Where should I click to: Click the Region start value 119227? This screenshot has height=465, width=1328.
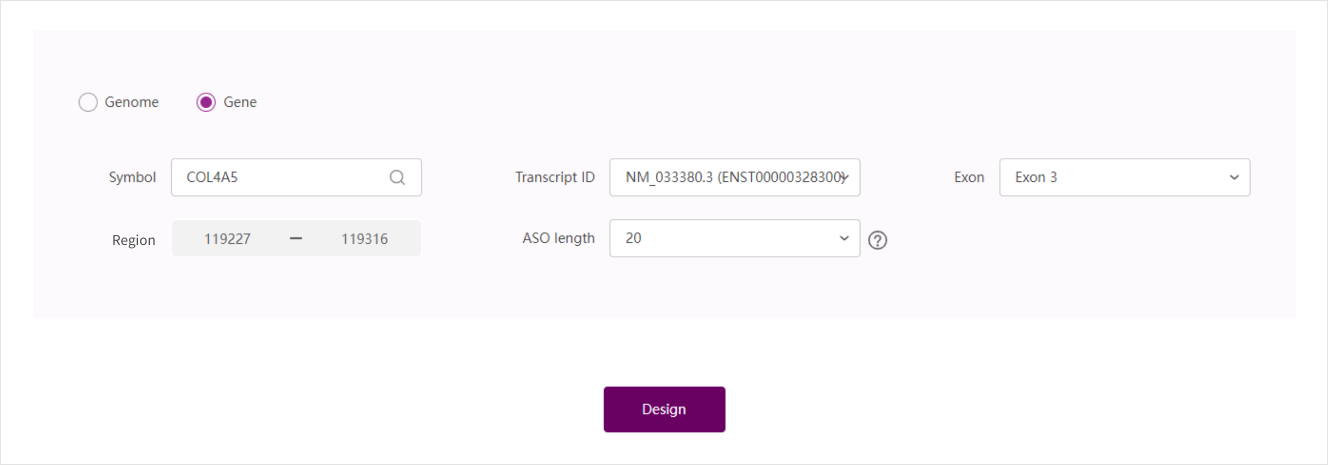tap(227, 239)
